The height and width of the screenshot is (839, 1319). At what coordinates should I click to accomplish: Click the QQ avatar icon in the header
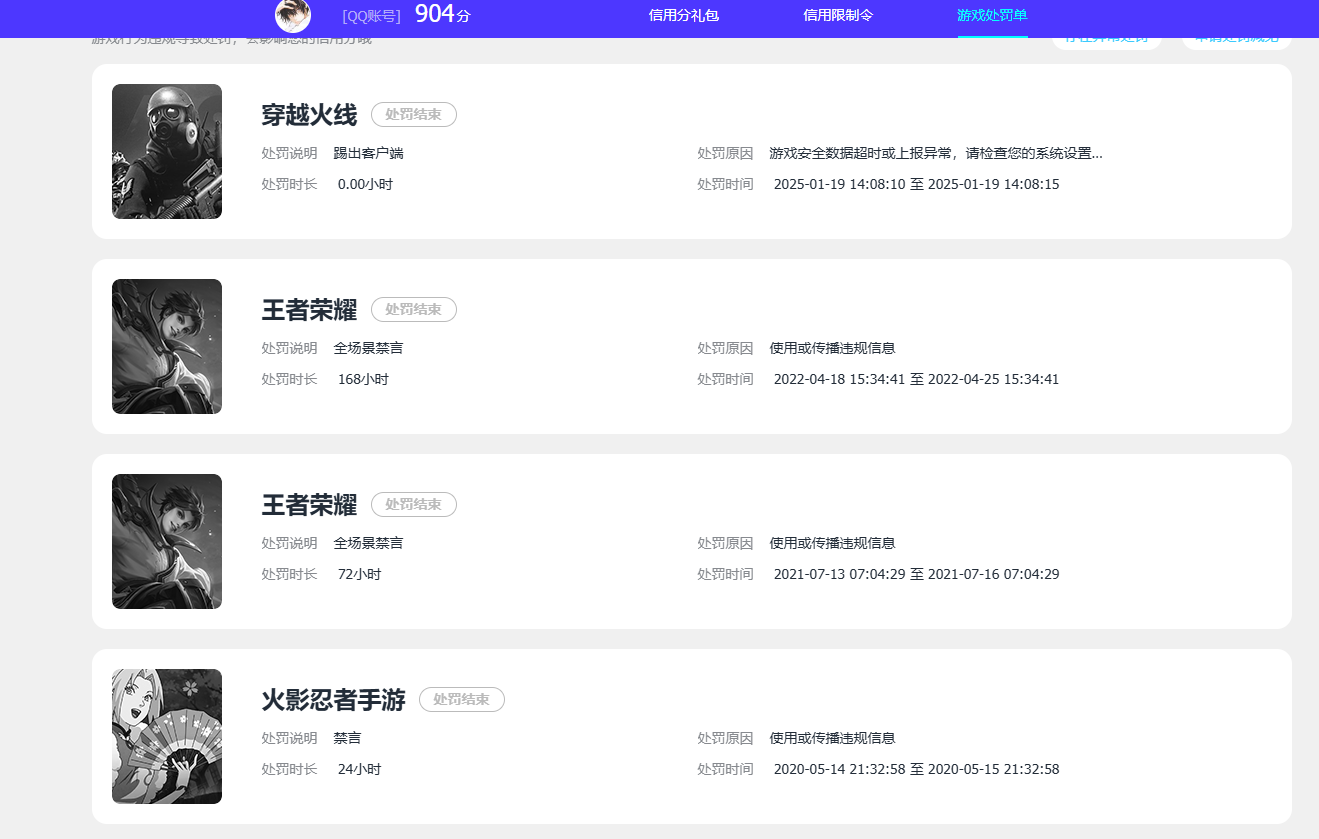coord(292,17)
